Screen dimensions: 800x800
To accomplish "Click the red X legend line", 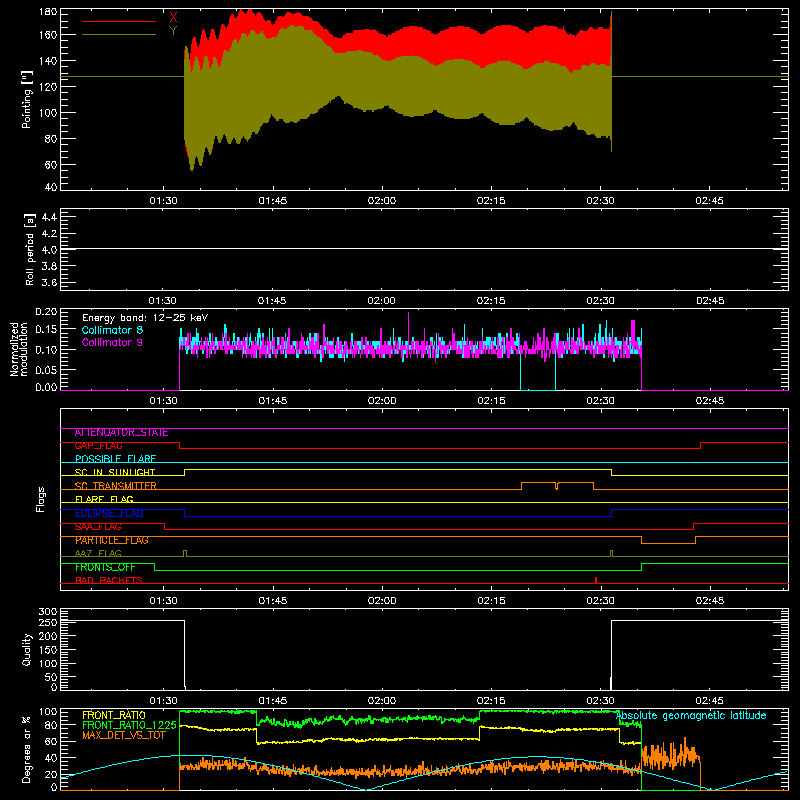I will point(119,21).
